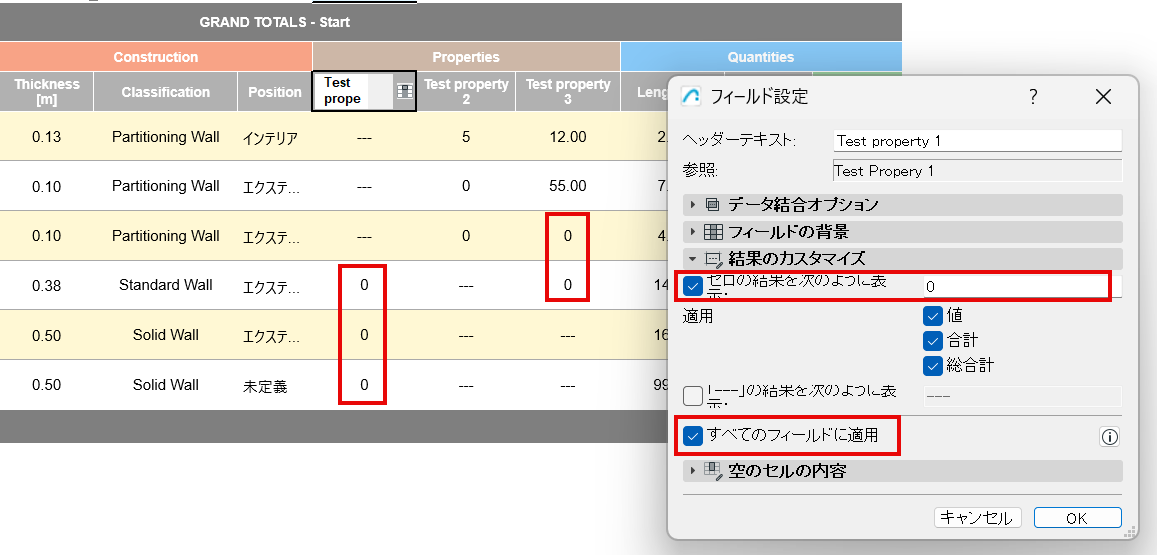Select the Position column header
Screen dimensions: 1157x555
pos(274,92)
